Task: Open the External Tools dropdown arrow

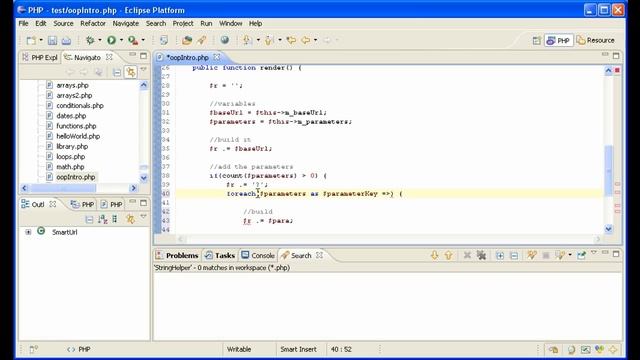Action: click(143, 40)
